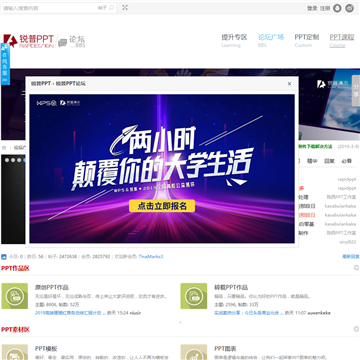Collapse the PPT作品区 section

pyautogui.click(x=356, y=268)
